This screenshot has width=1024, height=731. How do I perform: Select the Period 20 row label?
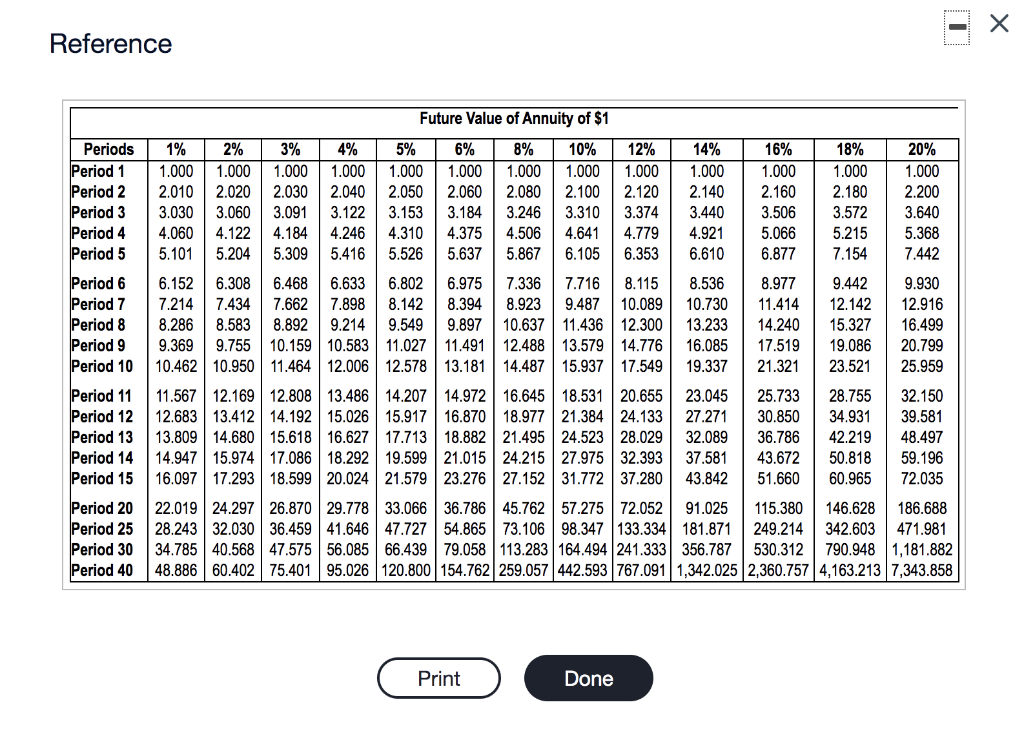point(102,508)
